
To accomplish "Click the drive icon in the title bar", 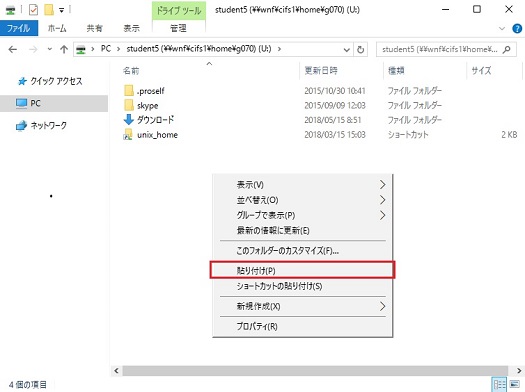I will (10, 10).
